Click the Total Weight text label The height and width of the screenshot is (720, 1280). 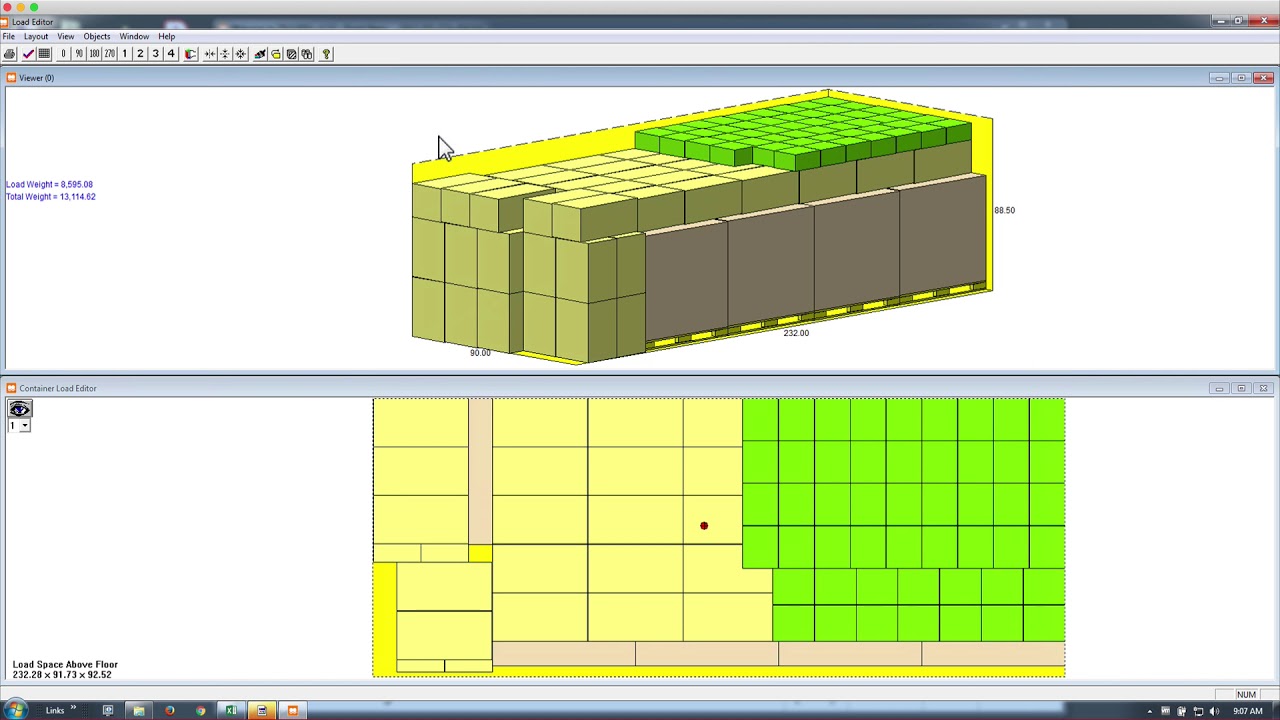(51, 196)
